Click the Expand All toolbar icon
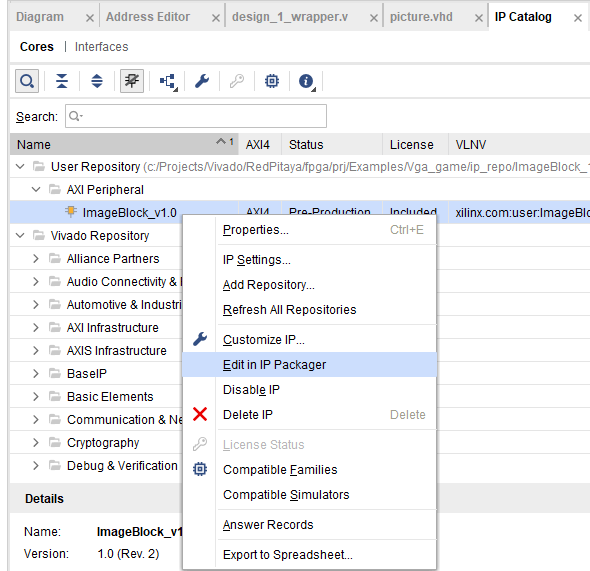590x571 pixels. coord(97,81)
